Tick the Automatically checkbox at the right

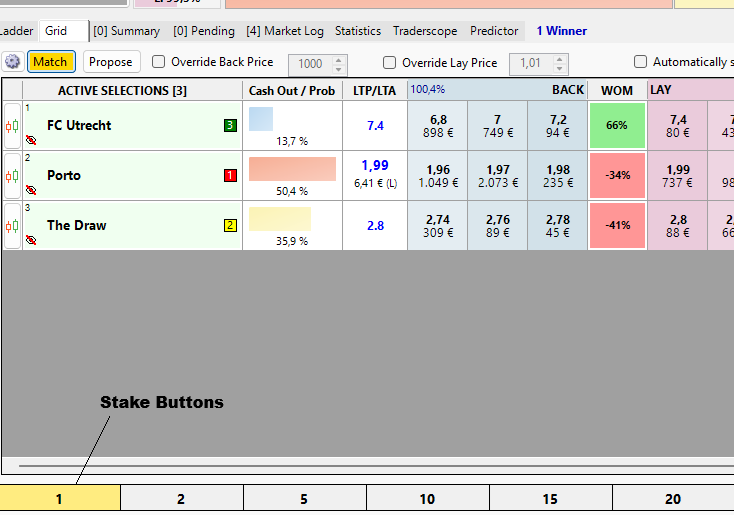click(x=641, y=62)
